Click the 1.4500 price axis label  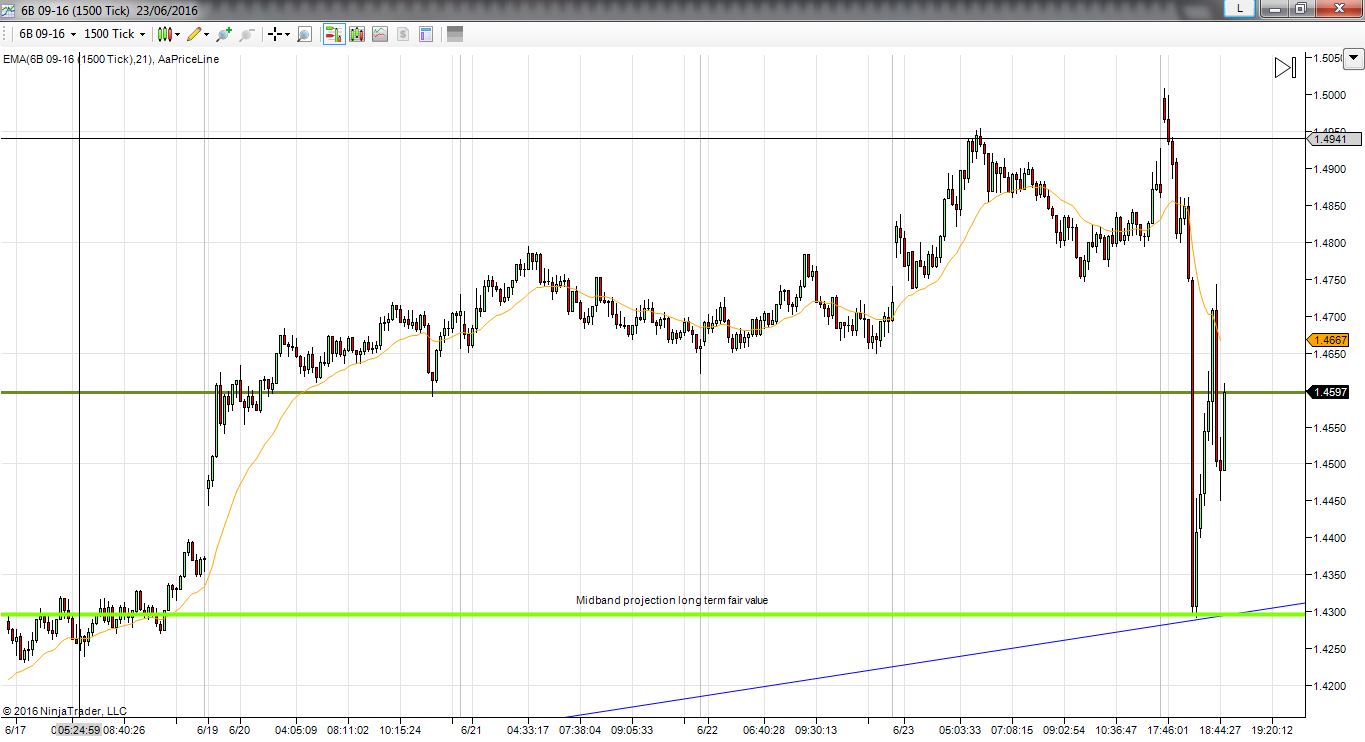1332,465
